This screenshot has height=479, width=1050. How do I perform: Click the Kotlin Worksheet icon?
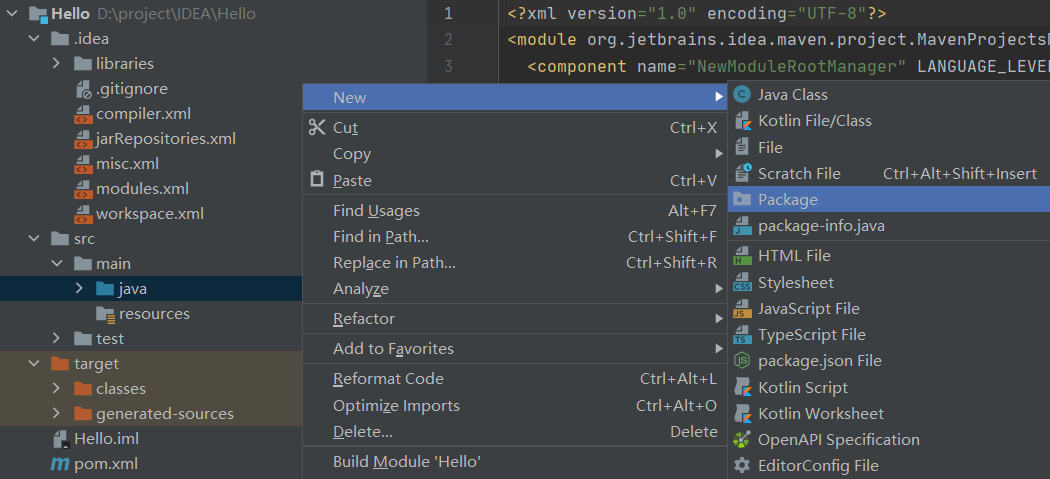point(741,414)
